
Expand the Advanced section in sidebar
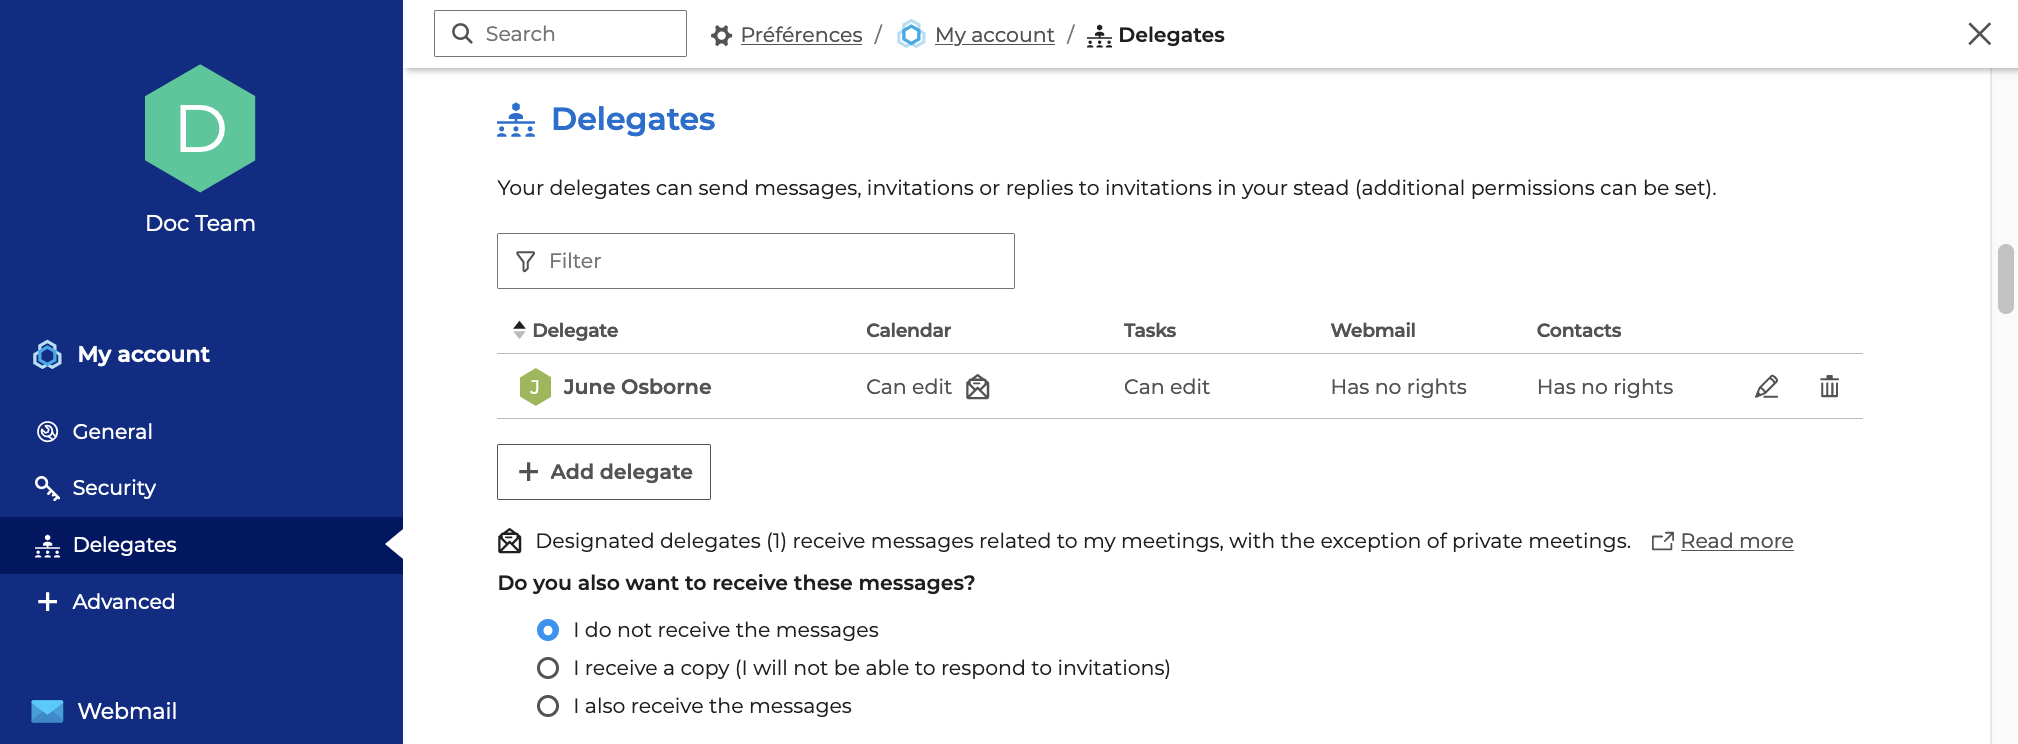[123, 602]
